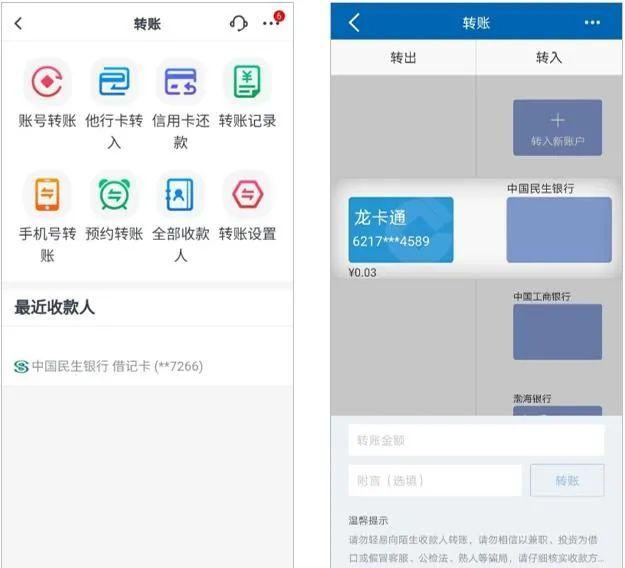Viewport: 625px width, 568px height.
Task: Open 全部收款人 all payees icon
Action: [181, 195]
